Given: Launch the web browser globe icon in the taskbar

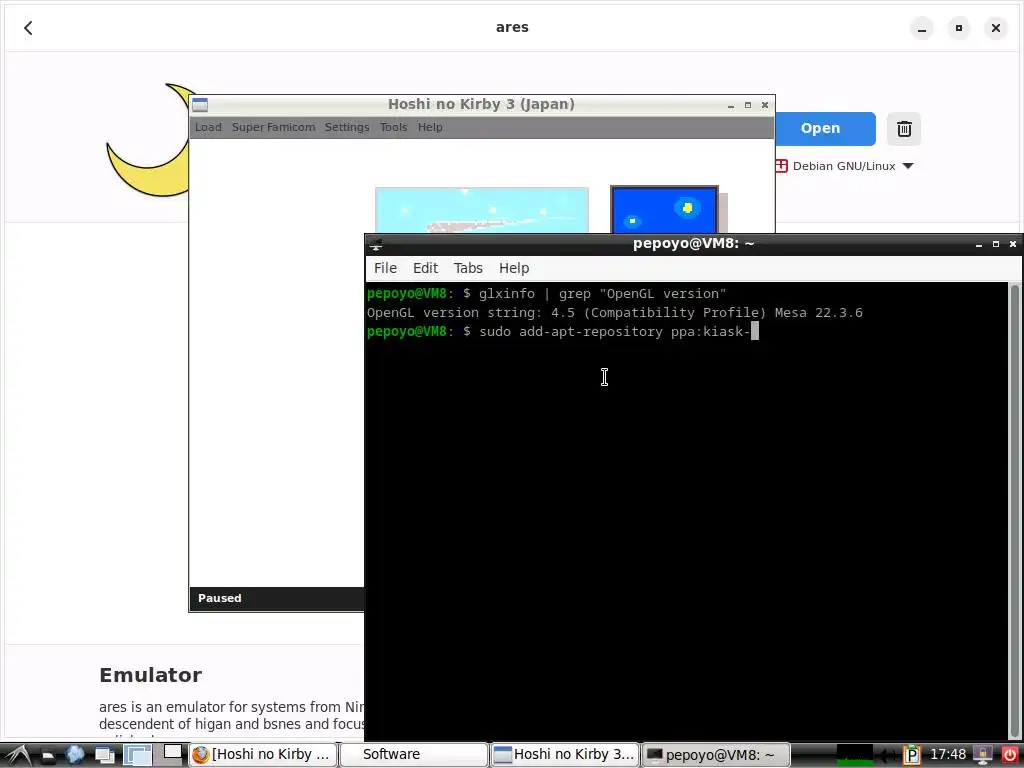Looking at the screenshot, I should click(x=76, y=754).
